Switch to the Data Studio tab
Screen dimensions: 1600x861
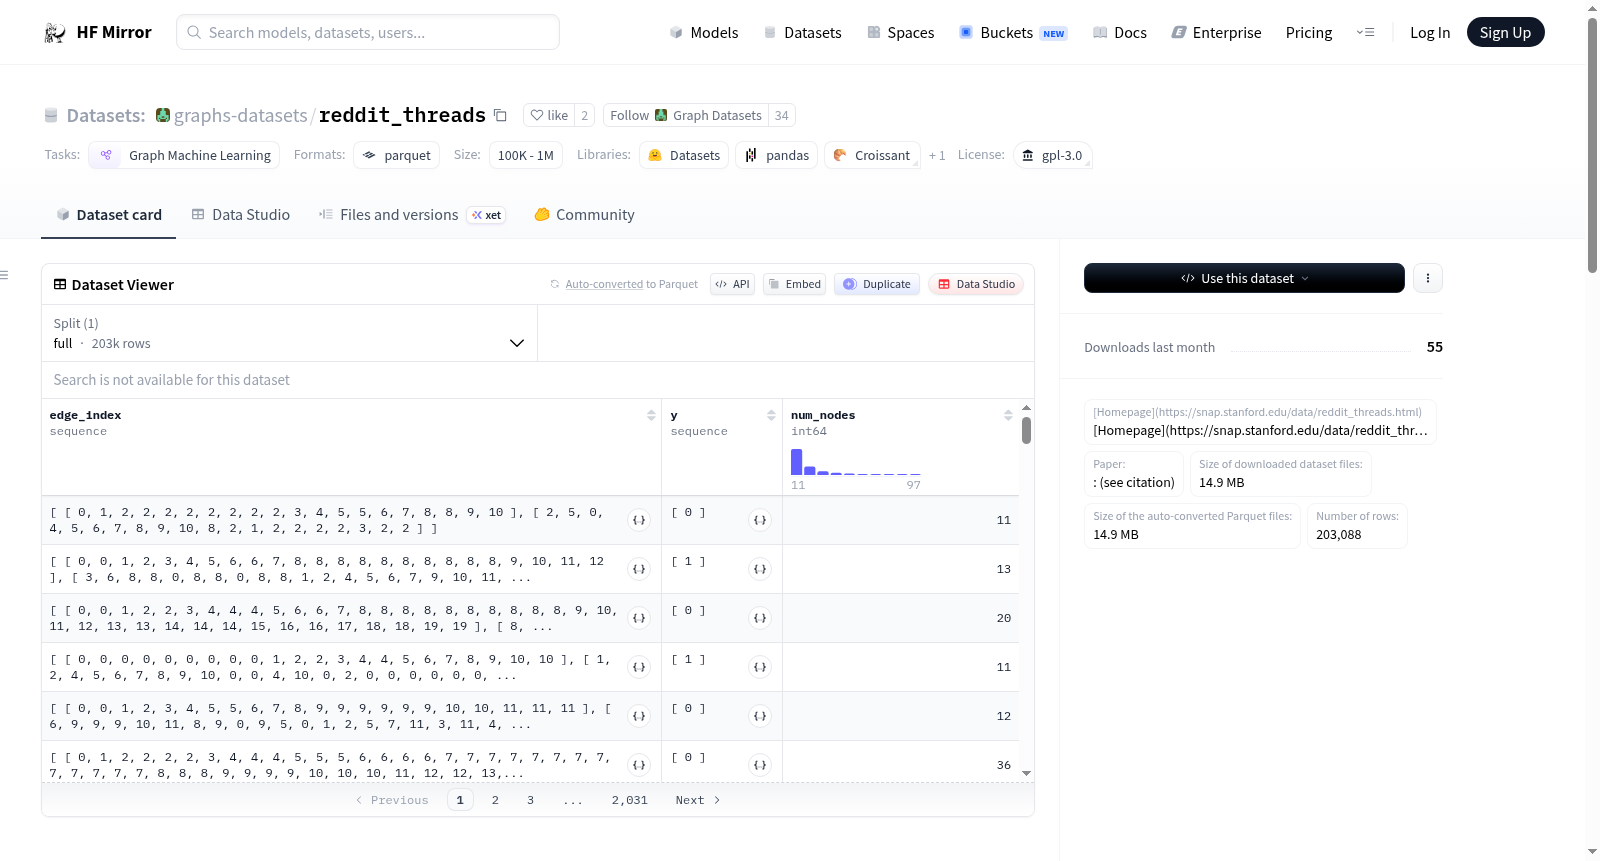coord(241,215)
